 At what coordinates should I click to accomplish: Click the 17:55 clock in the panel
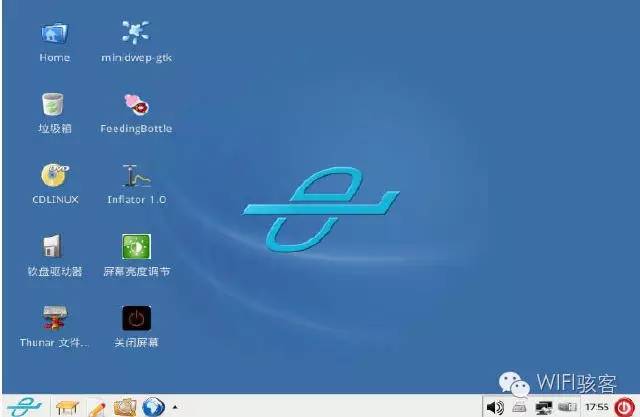596,407
